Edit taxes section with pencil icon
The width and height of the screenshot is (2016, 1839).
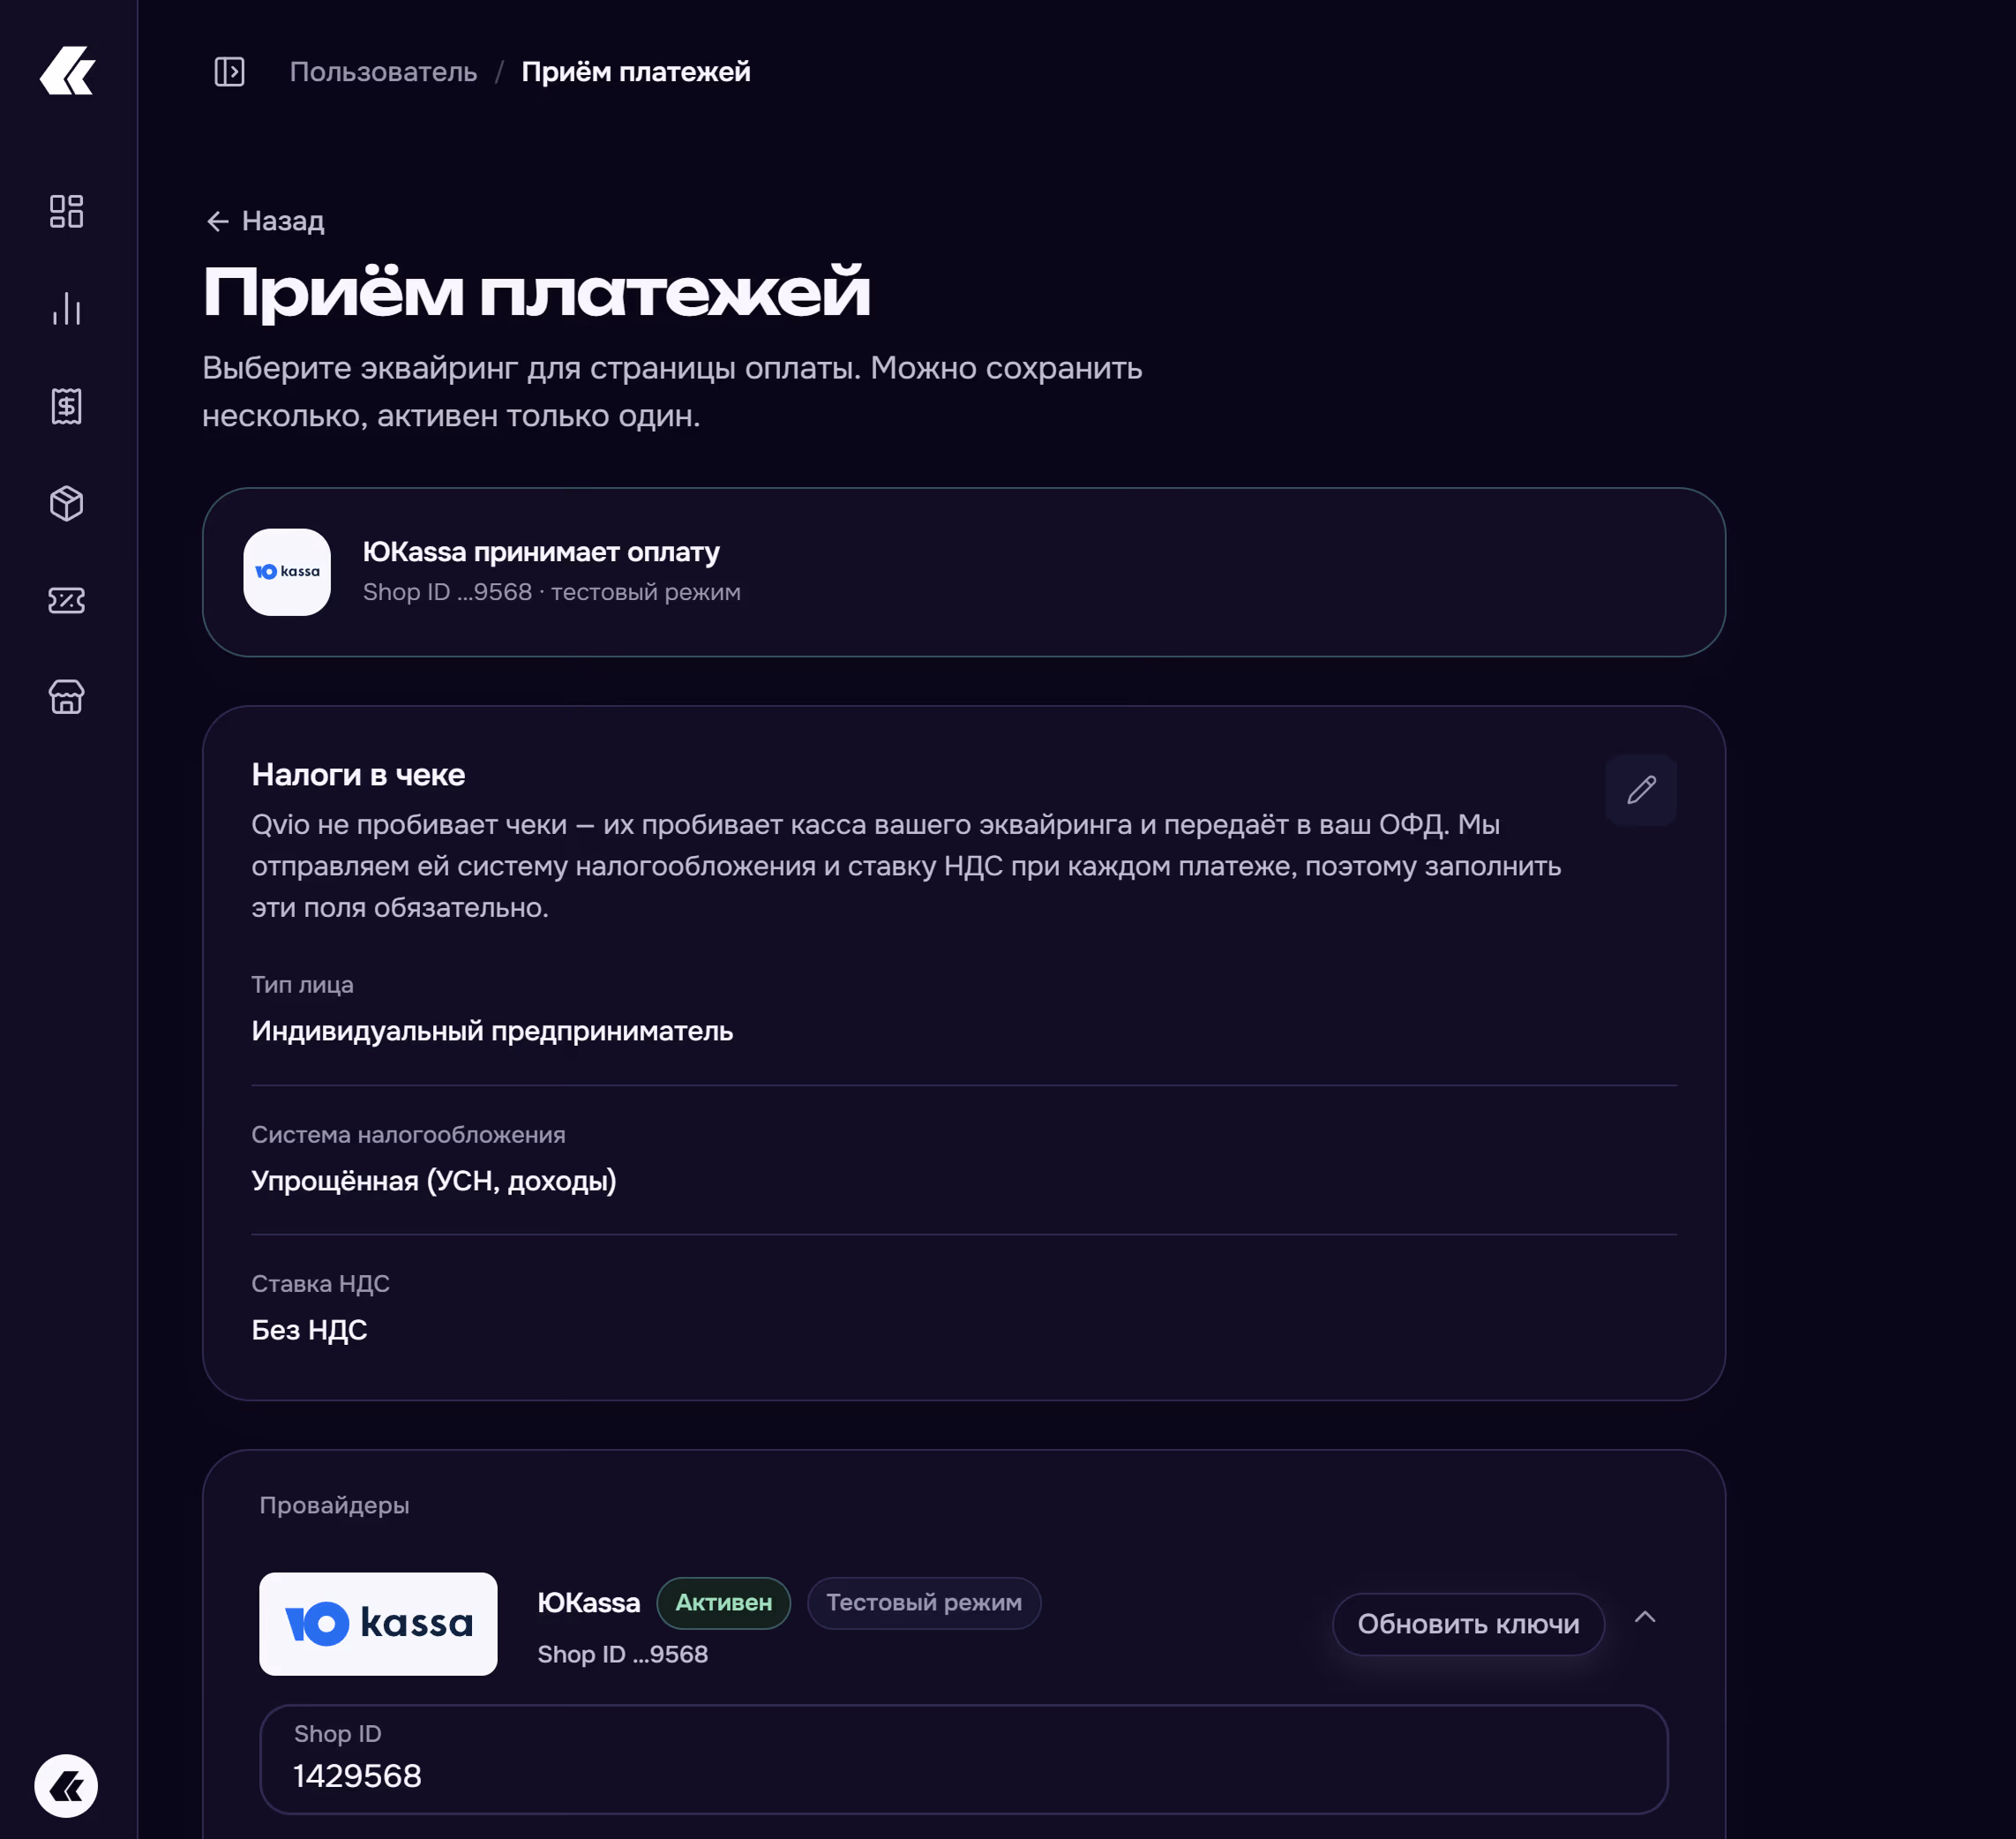[x=1641, y=790]
